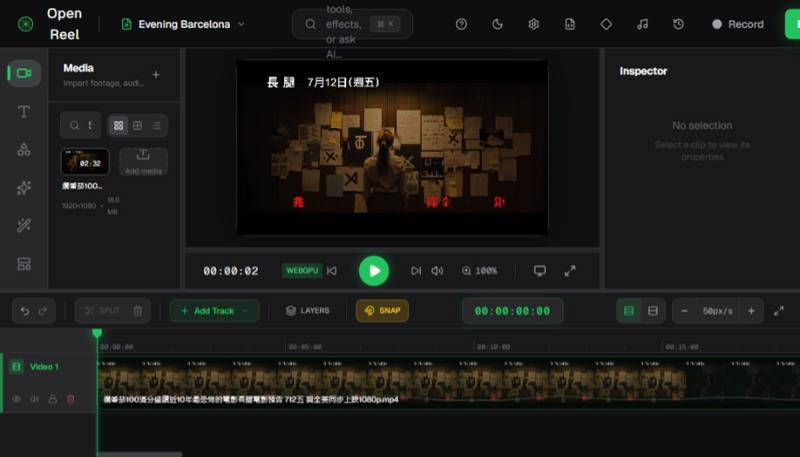Viewport: 800px width, 457px height.
Task: Focus the search tools and effects field
Action: pos(352,24)
